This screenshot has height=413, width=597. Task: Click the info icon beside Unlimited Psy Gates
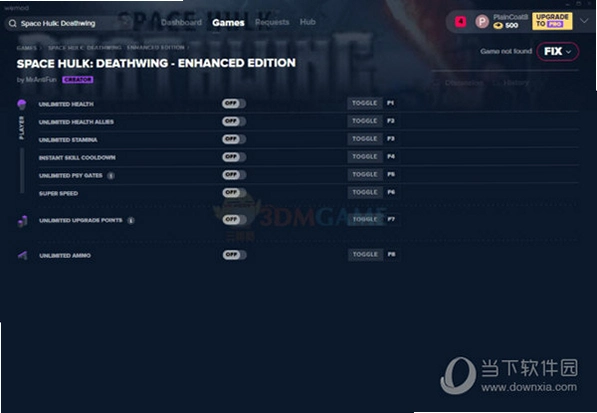pos(110,175)
